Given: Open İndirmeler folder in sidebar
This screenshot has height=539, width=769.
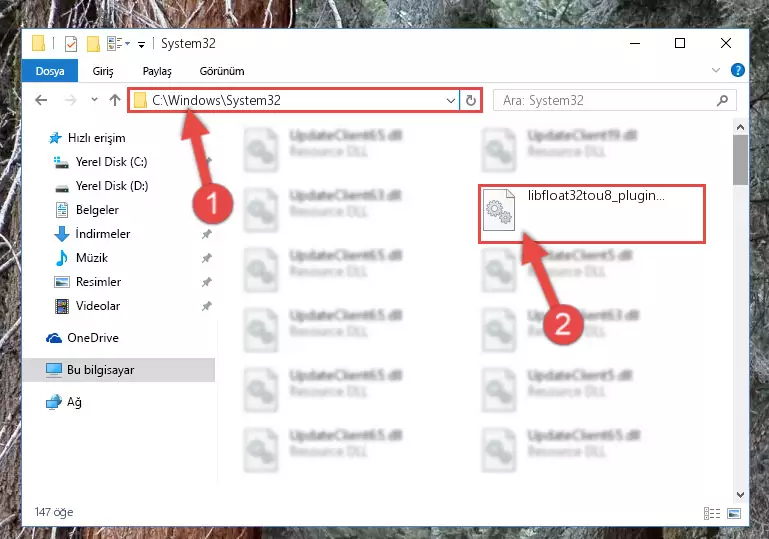Looking at the screenshot, I should pyautogui.click(x=103, y=234).
